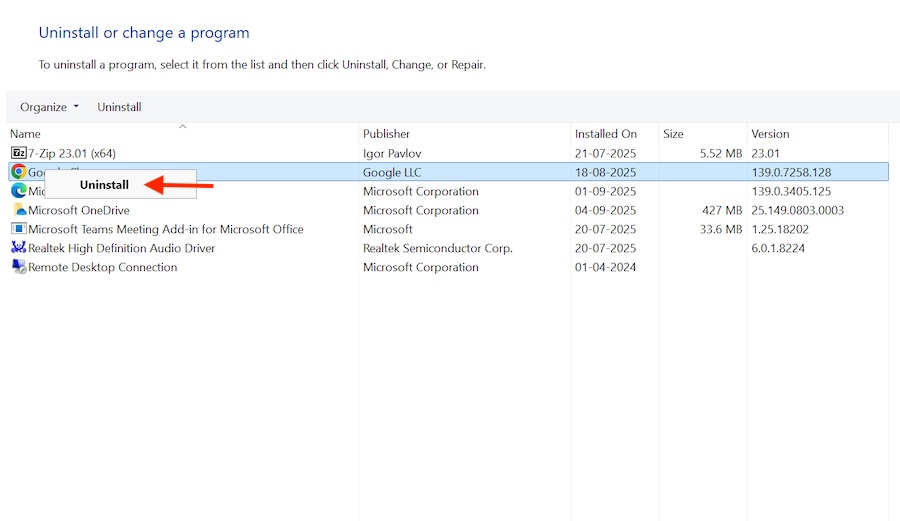Select Microsoft Teams Meeting Add-in for Microsoft Office
Image resolution: width=900 pixels, height=521 pixels.
[x=166, y=229]
